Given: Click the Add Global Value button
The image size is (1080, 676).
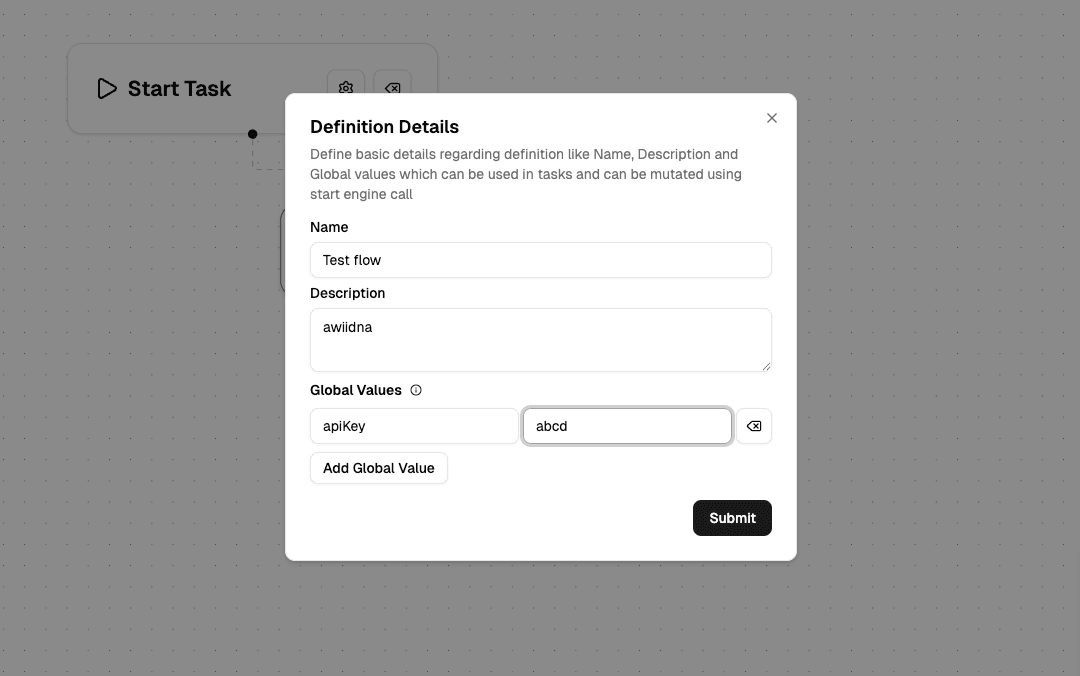Looking at the screenshot, I should tap(378, 468).
